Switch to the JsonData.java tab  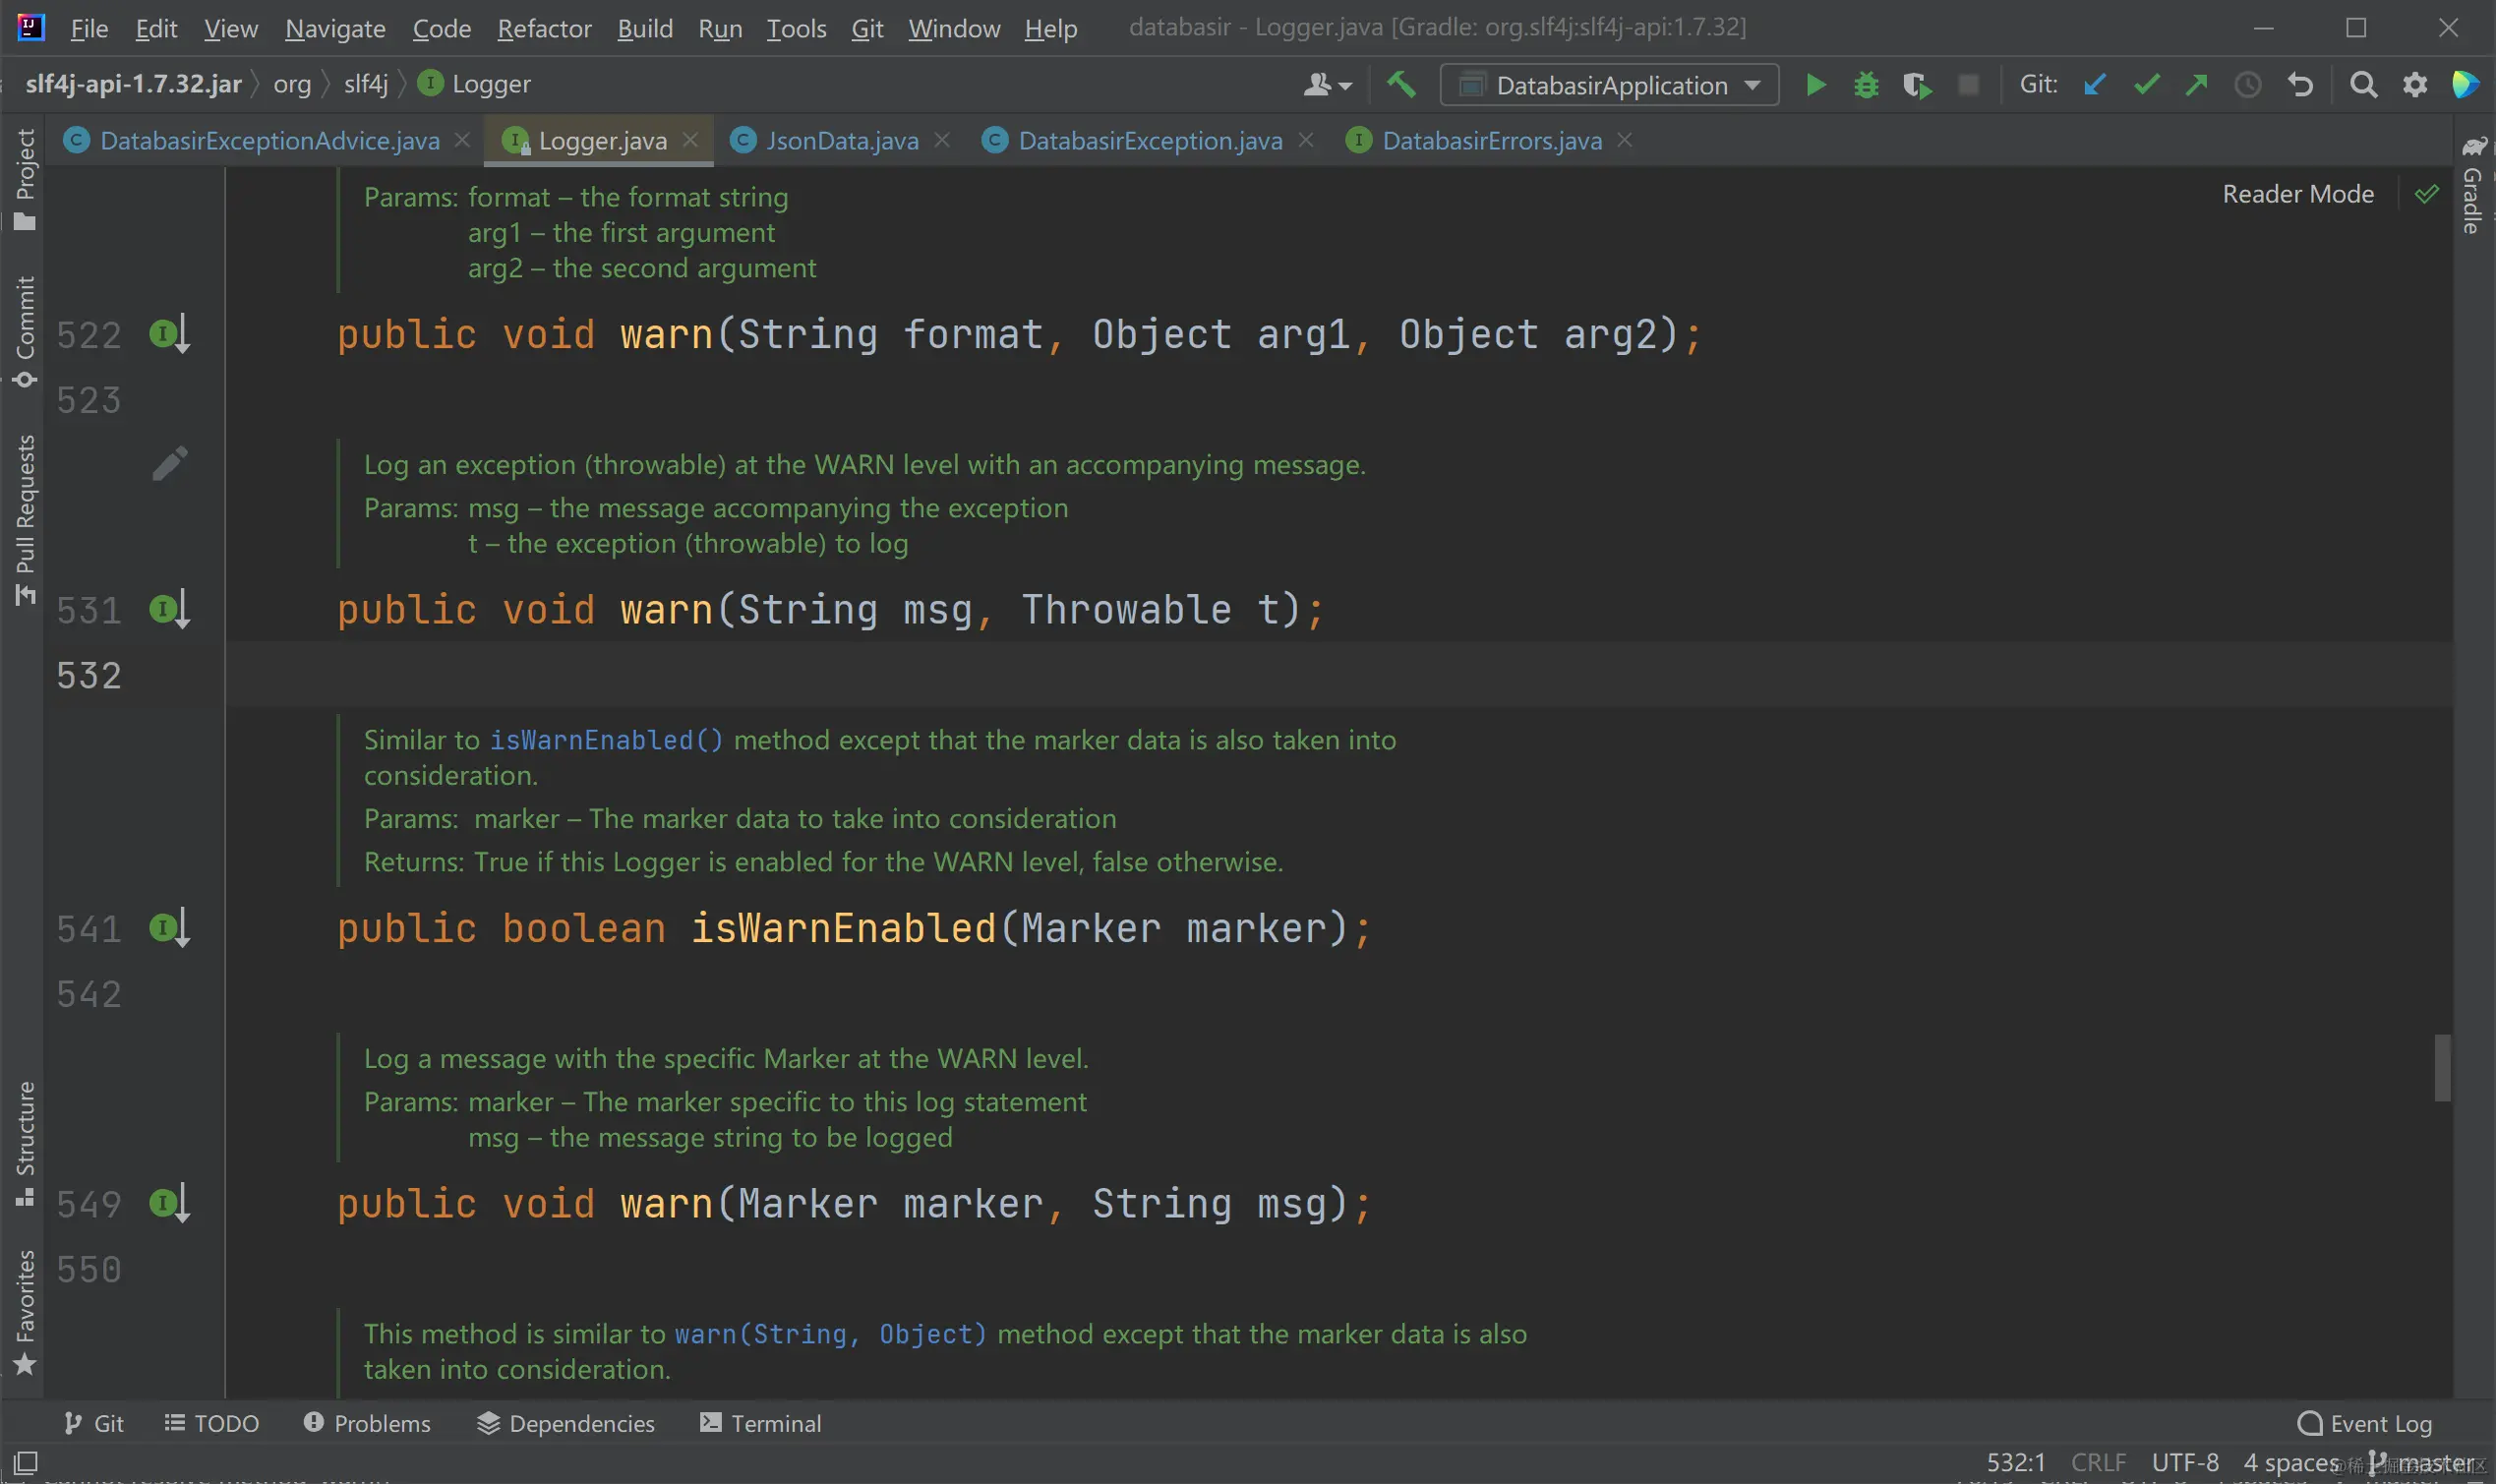[841, 141]
